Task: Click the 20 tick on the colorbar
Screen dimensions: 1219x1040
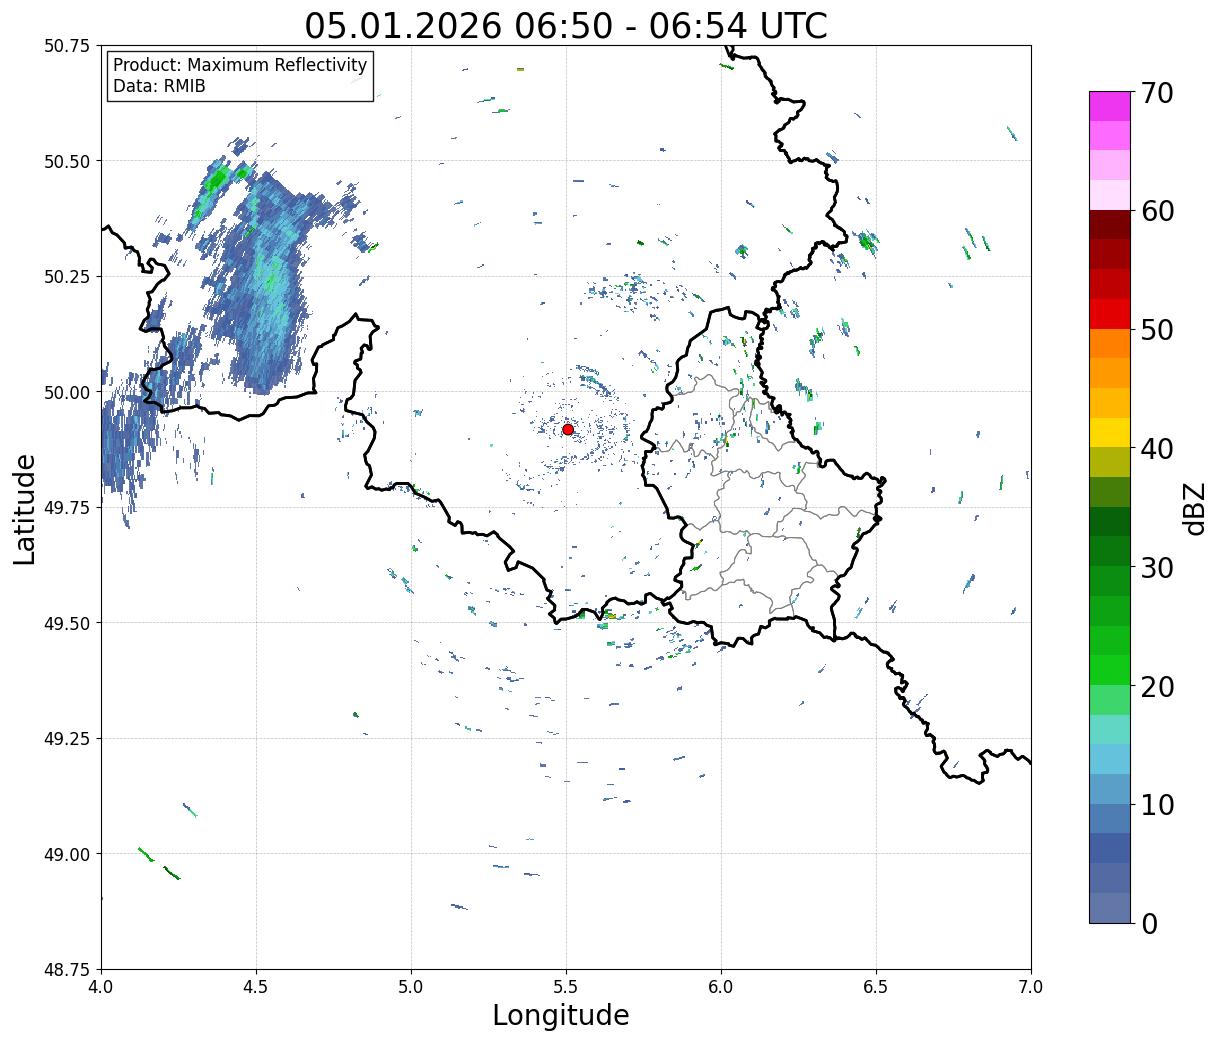Action: [1156, 686]
